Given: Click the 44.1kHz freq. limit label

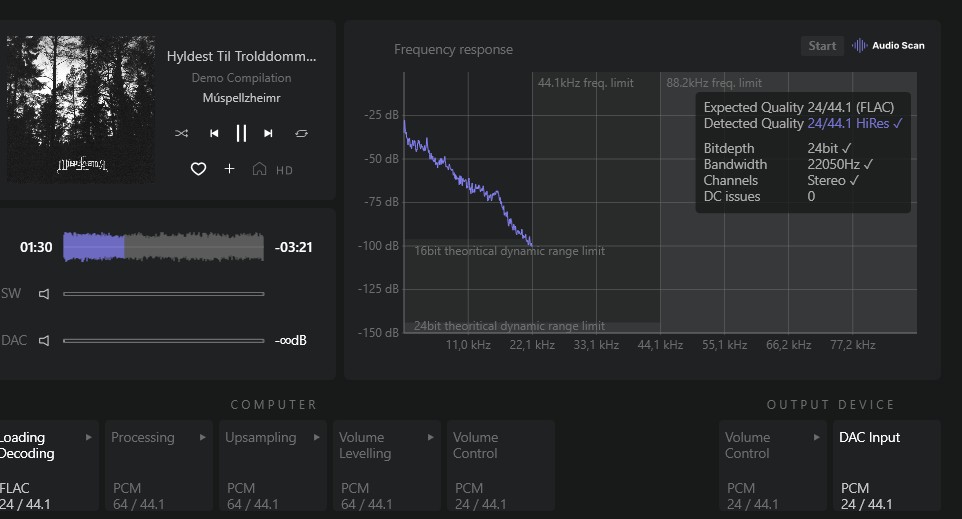Looking at the screenshot, I should (x=586, y=83).
